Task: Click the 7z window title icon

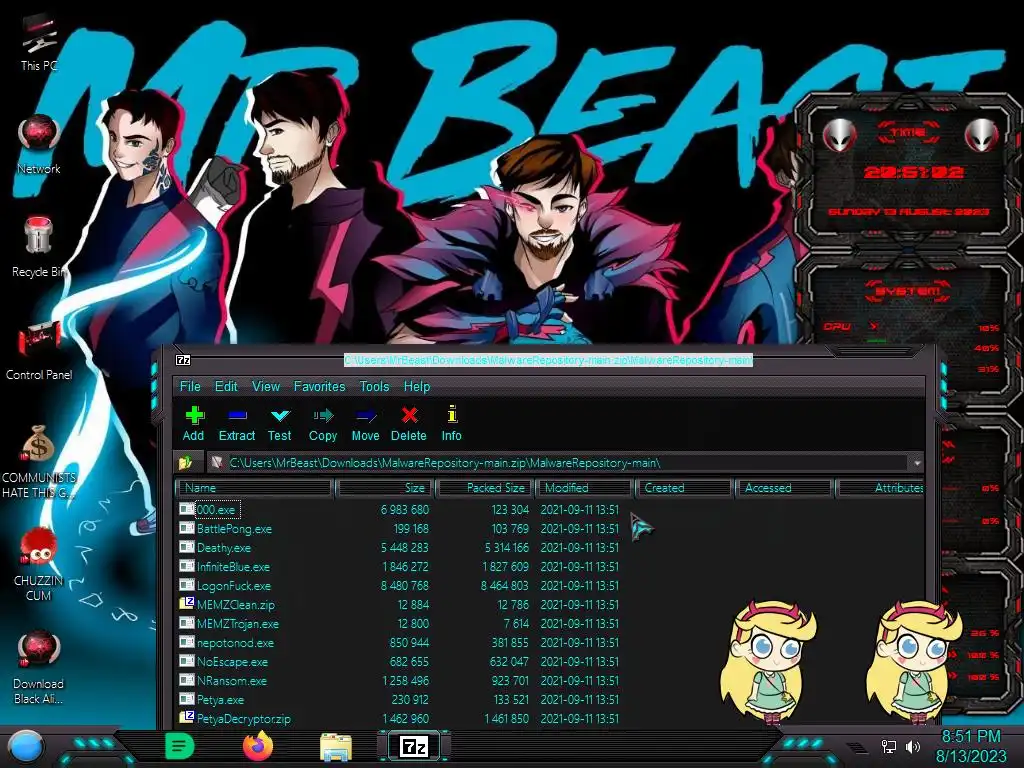Action: pyautogui.click(x=184, y=360)
